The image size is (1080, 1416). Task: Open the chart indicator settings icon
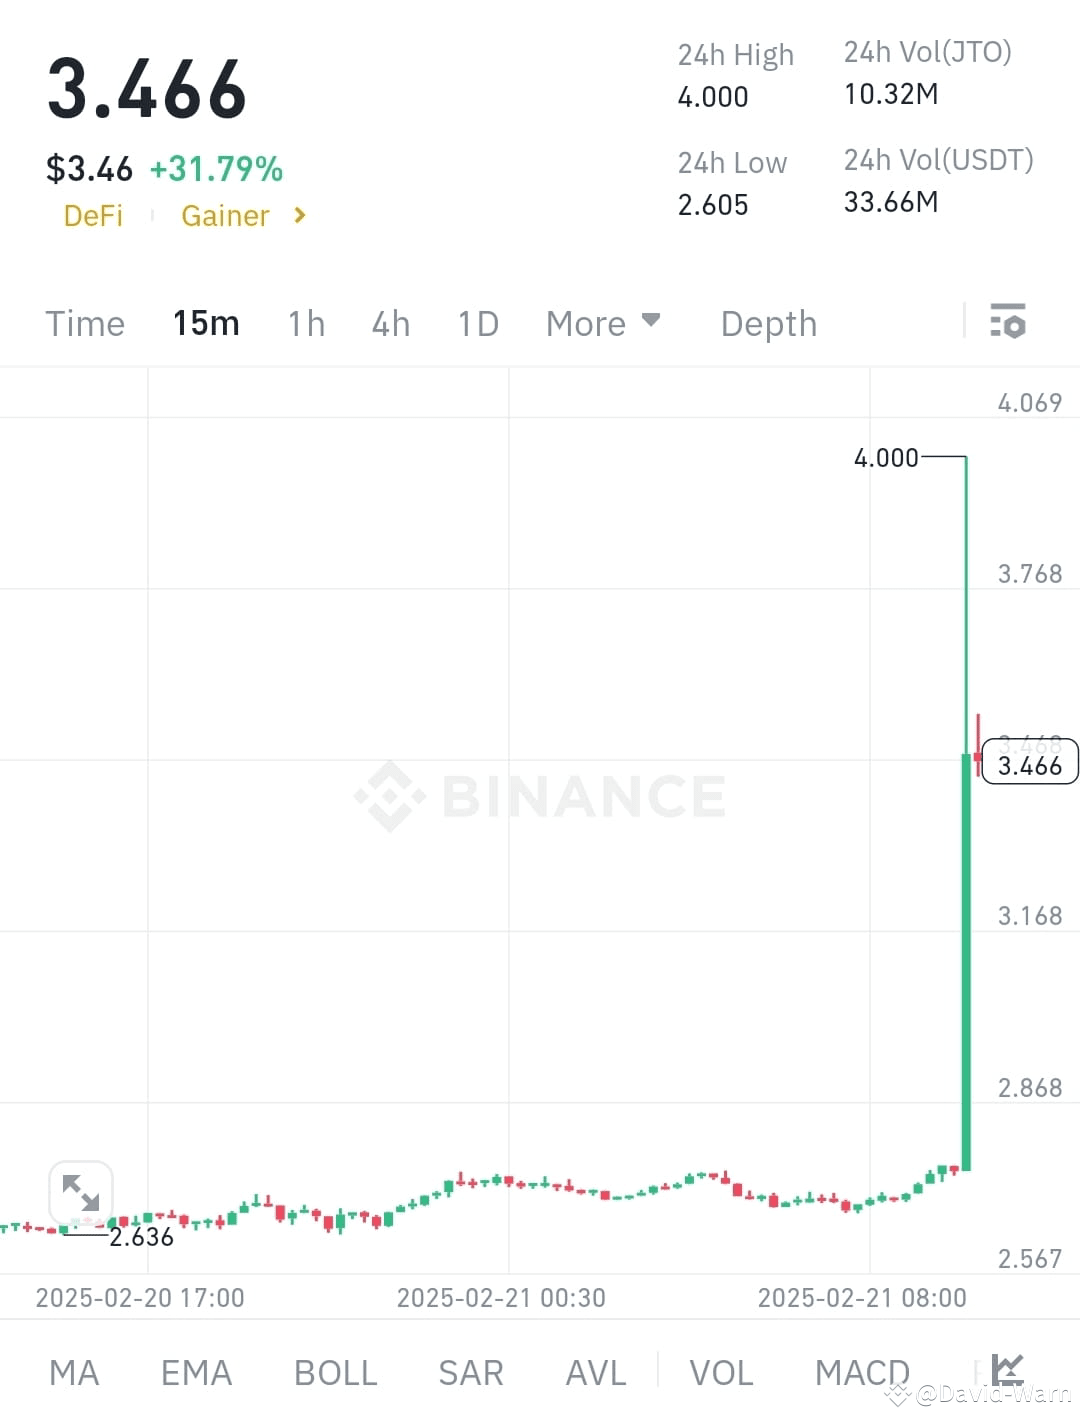[x=1008, y=322]
